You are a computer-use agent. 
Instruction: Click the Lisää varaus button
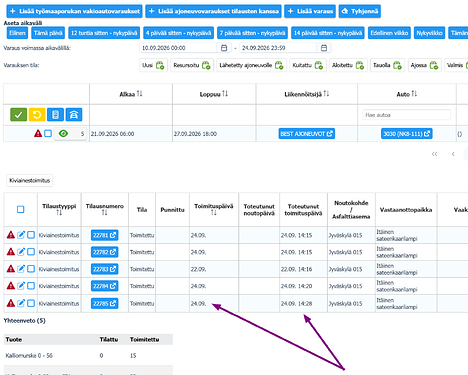point(310,11)
